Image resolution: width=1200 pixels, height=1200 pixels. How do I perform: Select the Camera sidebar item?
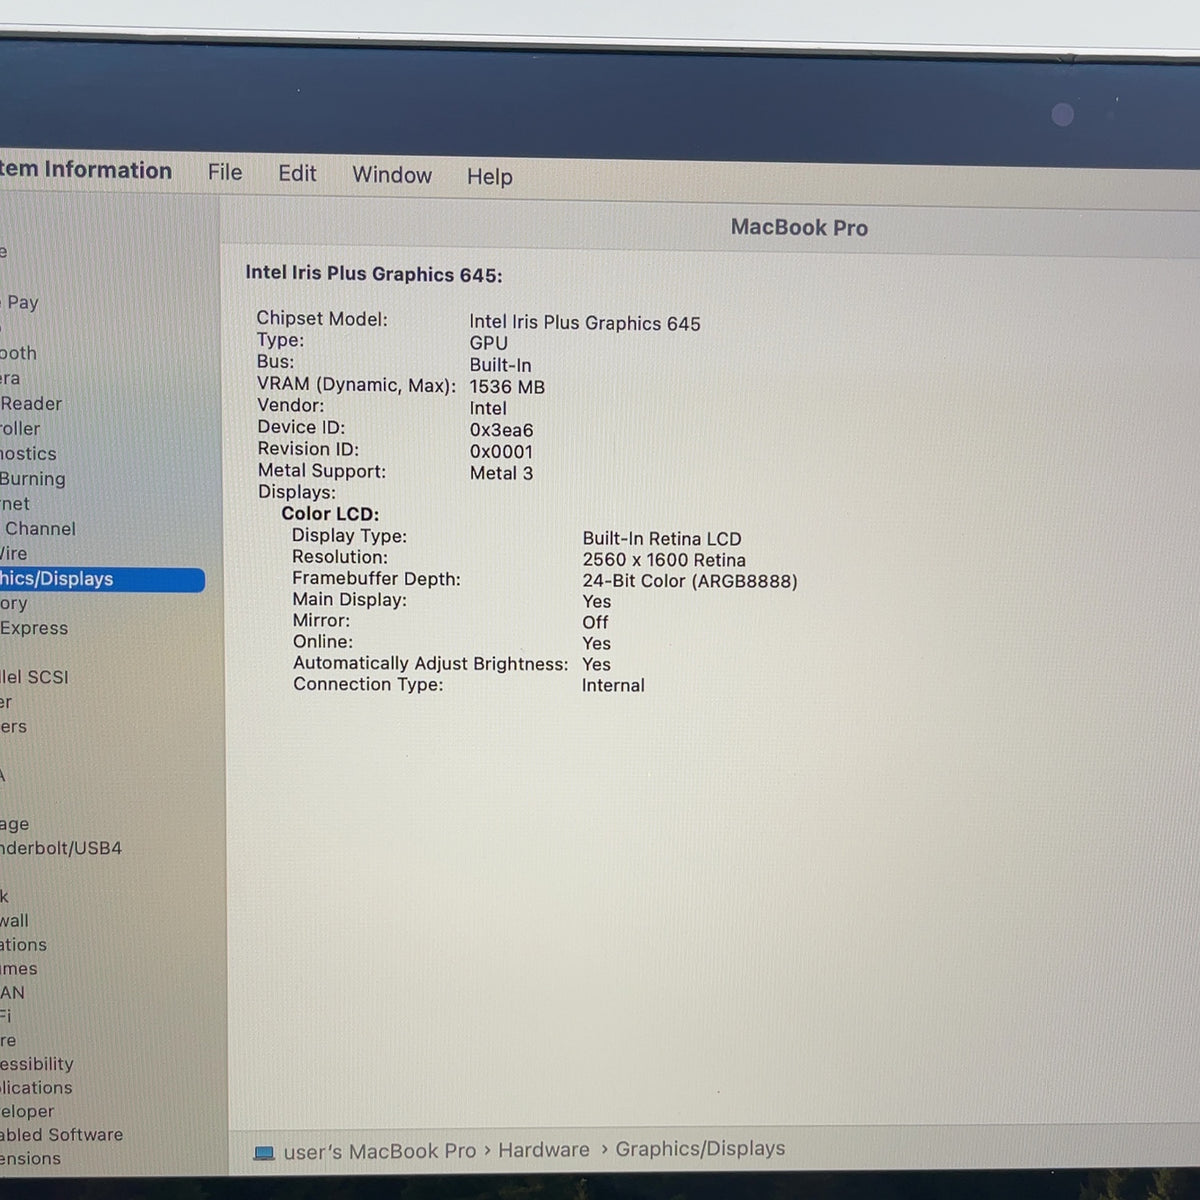10,378
